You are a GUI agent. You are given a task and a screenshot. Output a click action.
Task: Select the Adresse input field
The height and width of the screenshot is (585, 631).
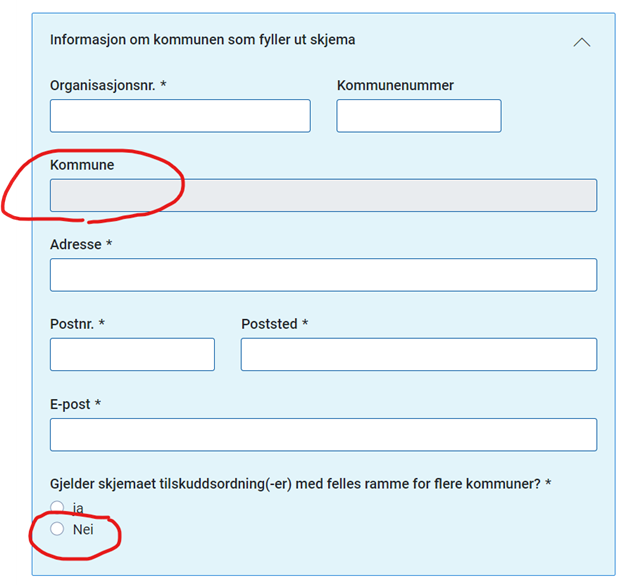pos(324,275)
